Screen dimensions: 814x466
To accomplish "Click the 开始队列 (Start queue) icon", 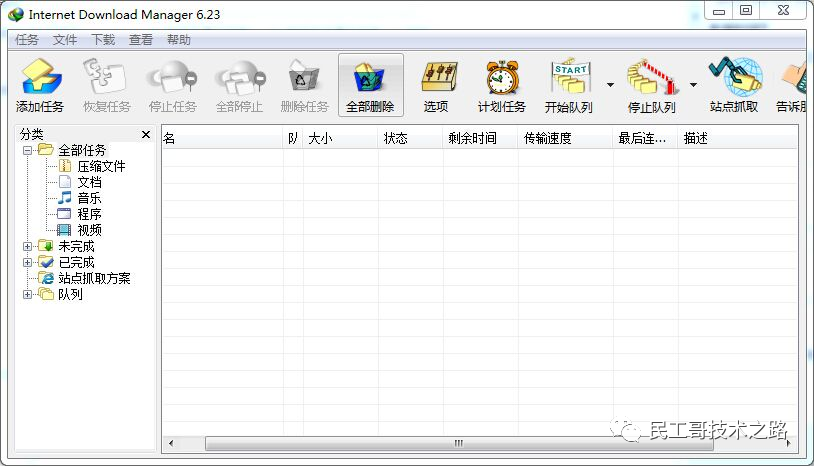I will pos(569,85).
